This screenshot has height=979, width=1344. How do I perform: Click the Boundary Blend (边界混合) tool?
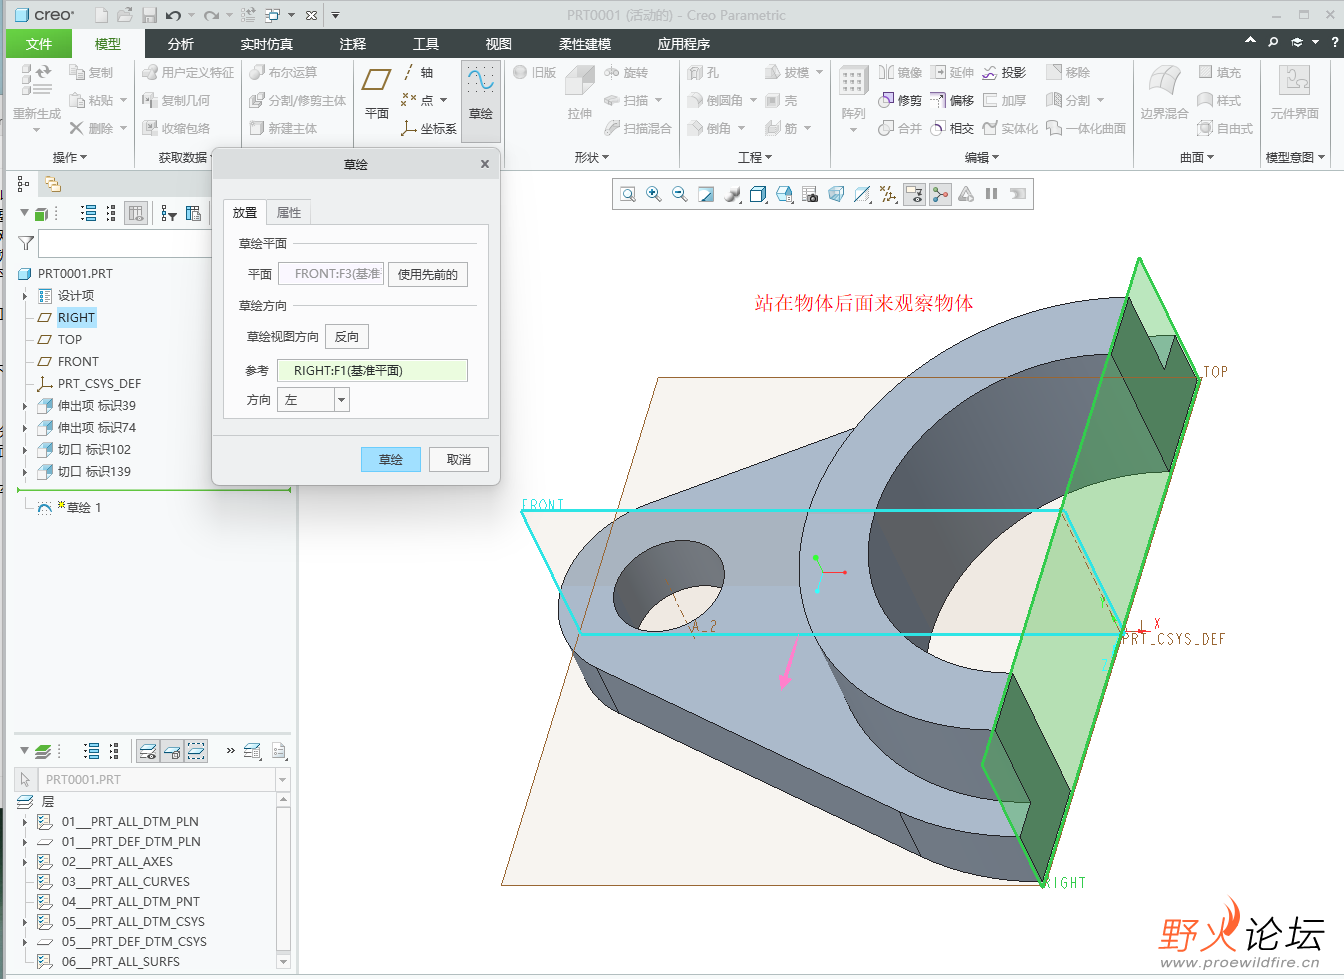(1164, 92)
